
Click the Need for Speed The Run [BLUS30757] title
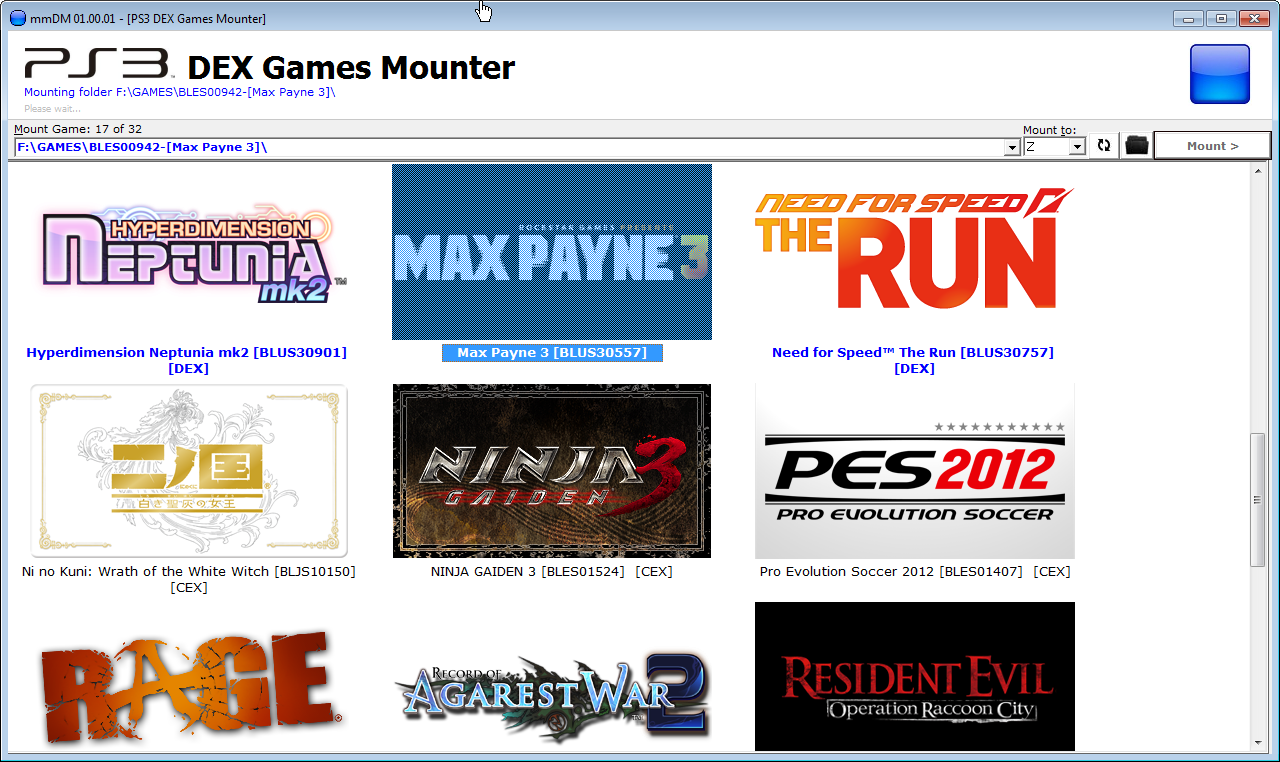coord(913,360)
